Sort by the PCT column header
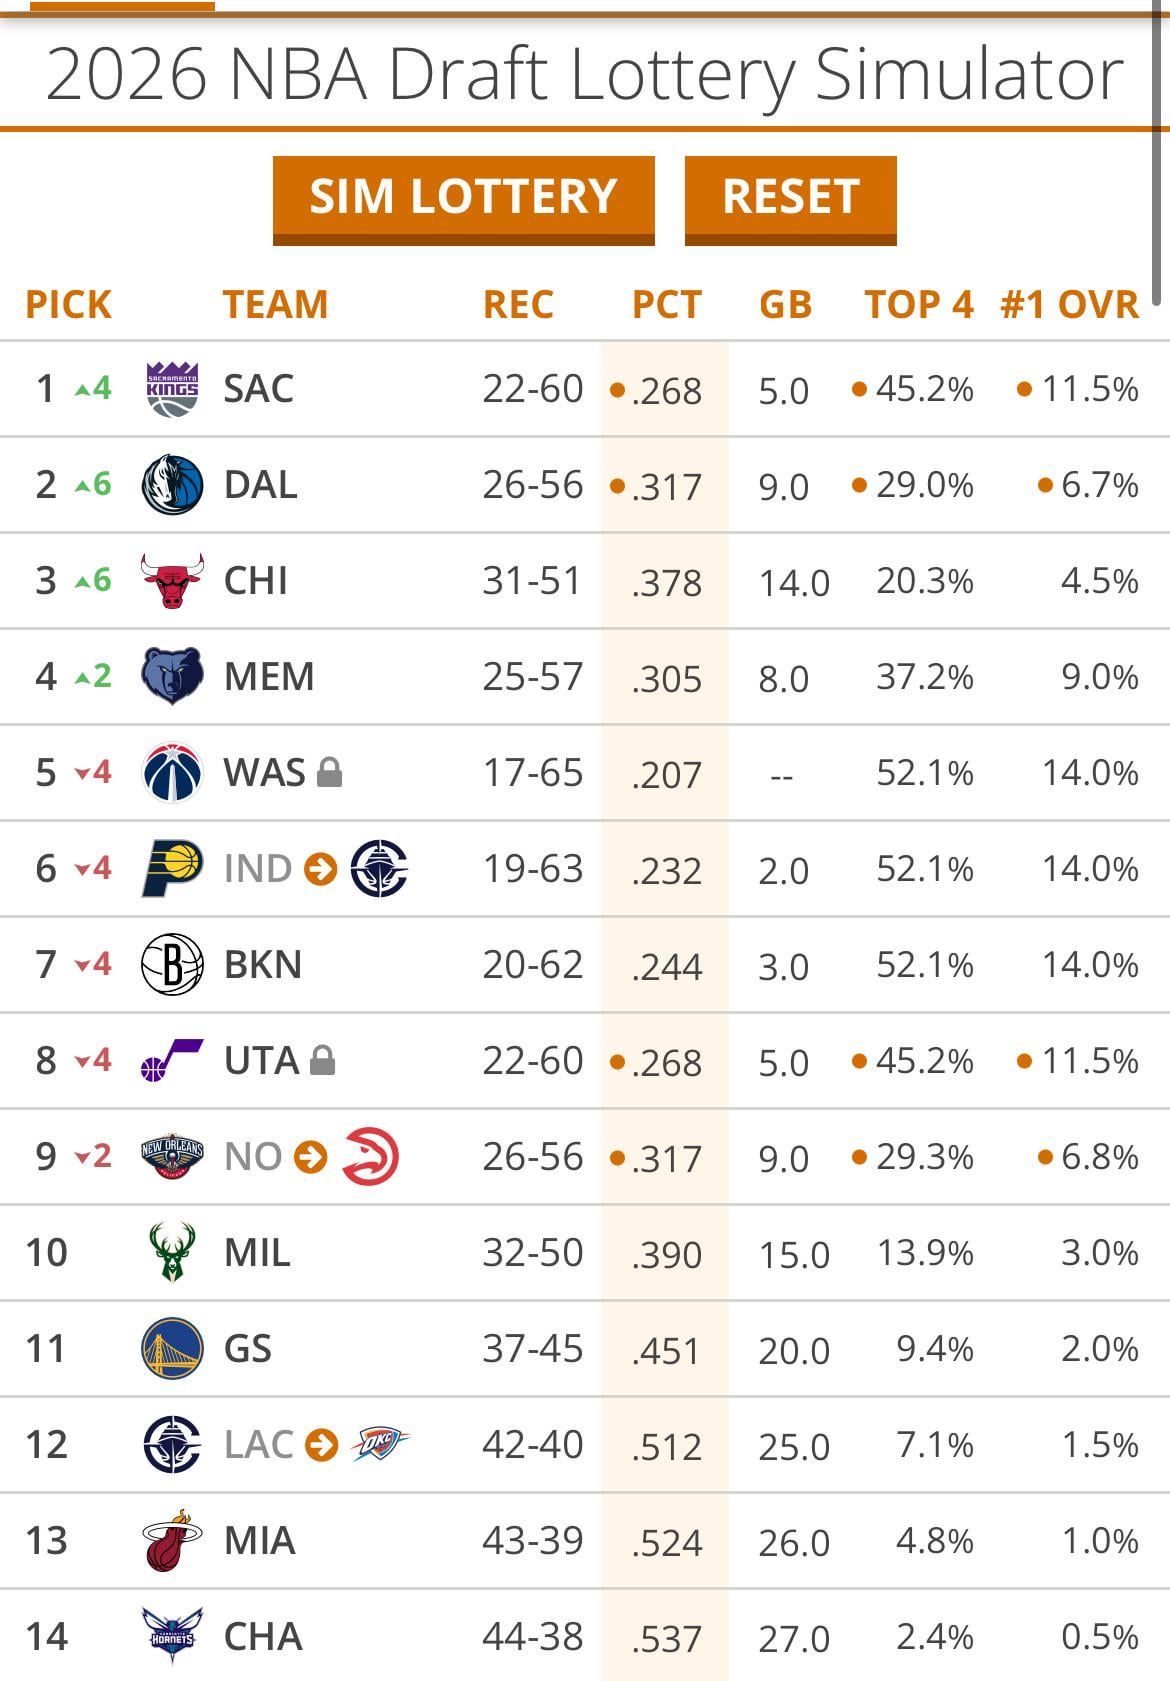Screen dimensions: 1170x1681 (x=666, y=305)
